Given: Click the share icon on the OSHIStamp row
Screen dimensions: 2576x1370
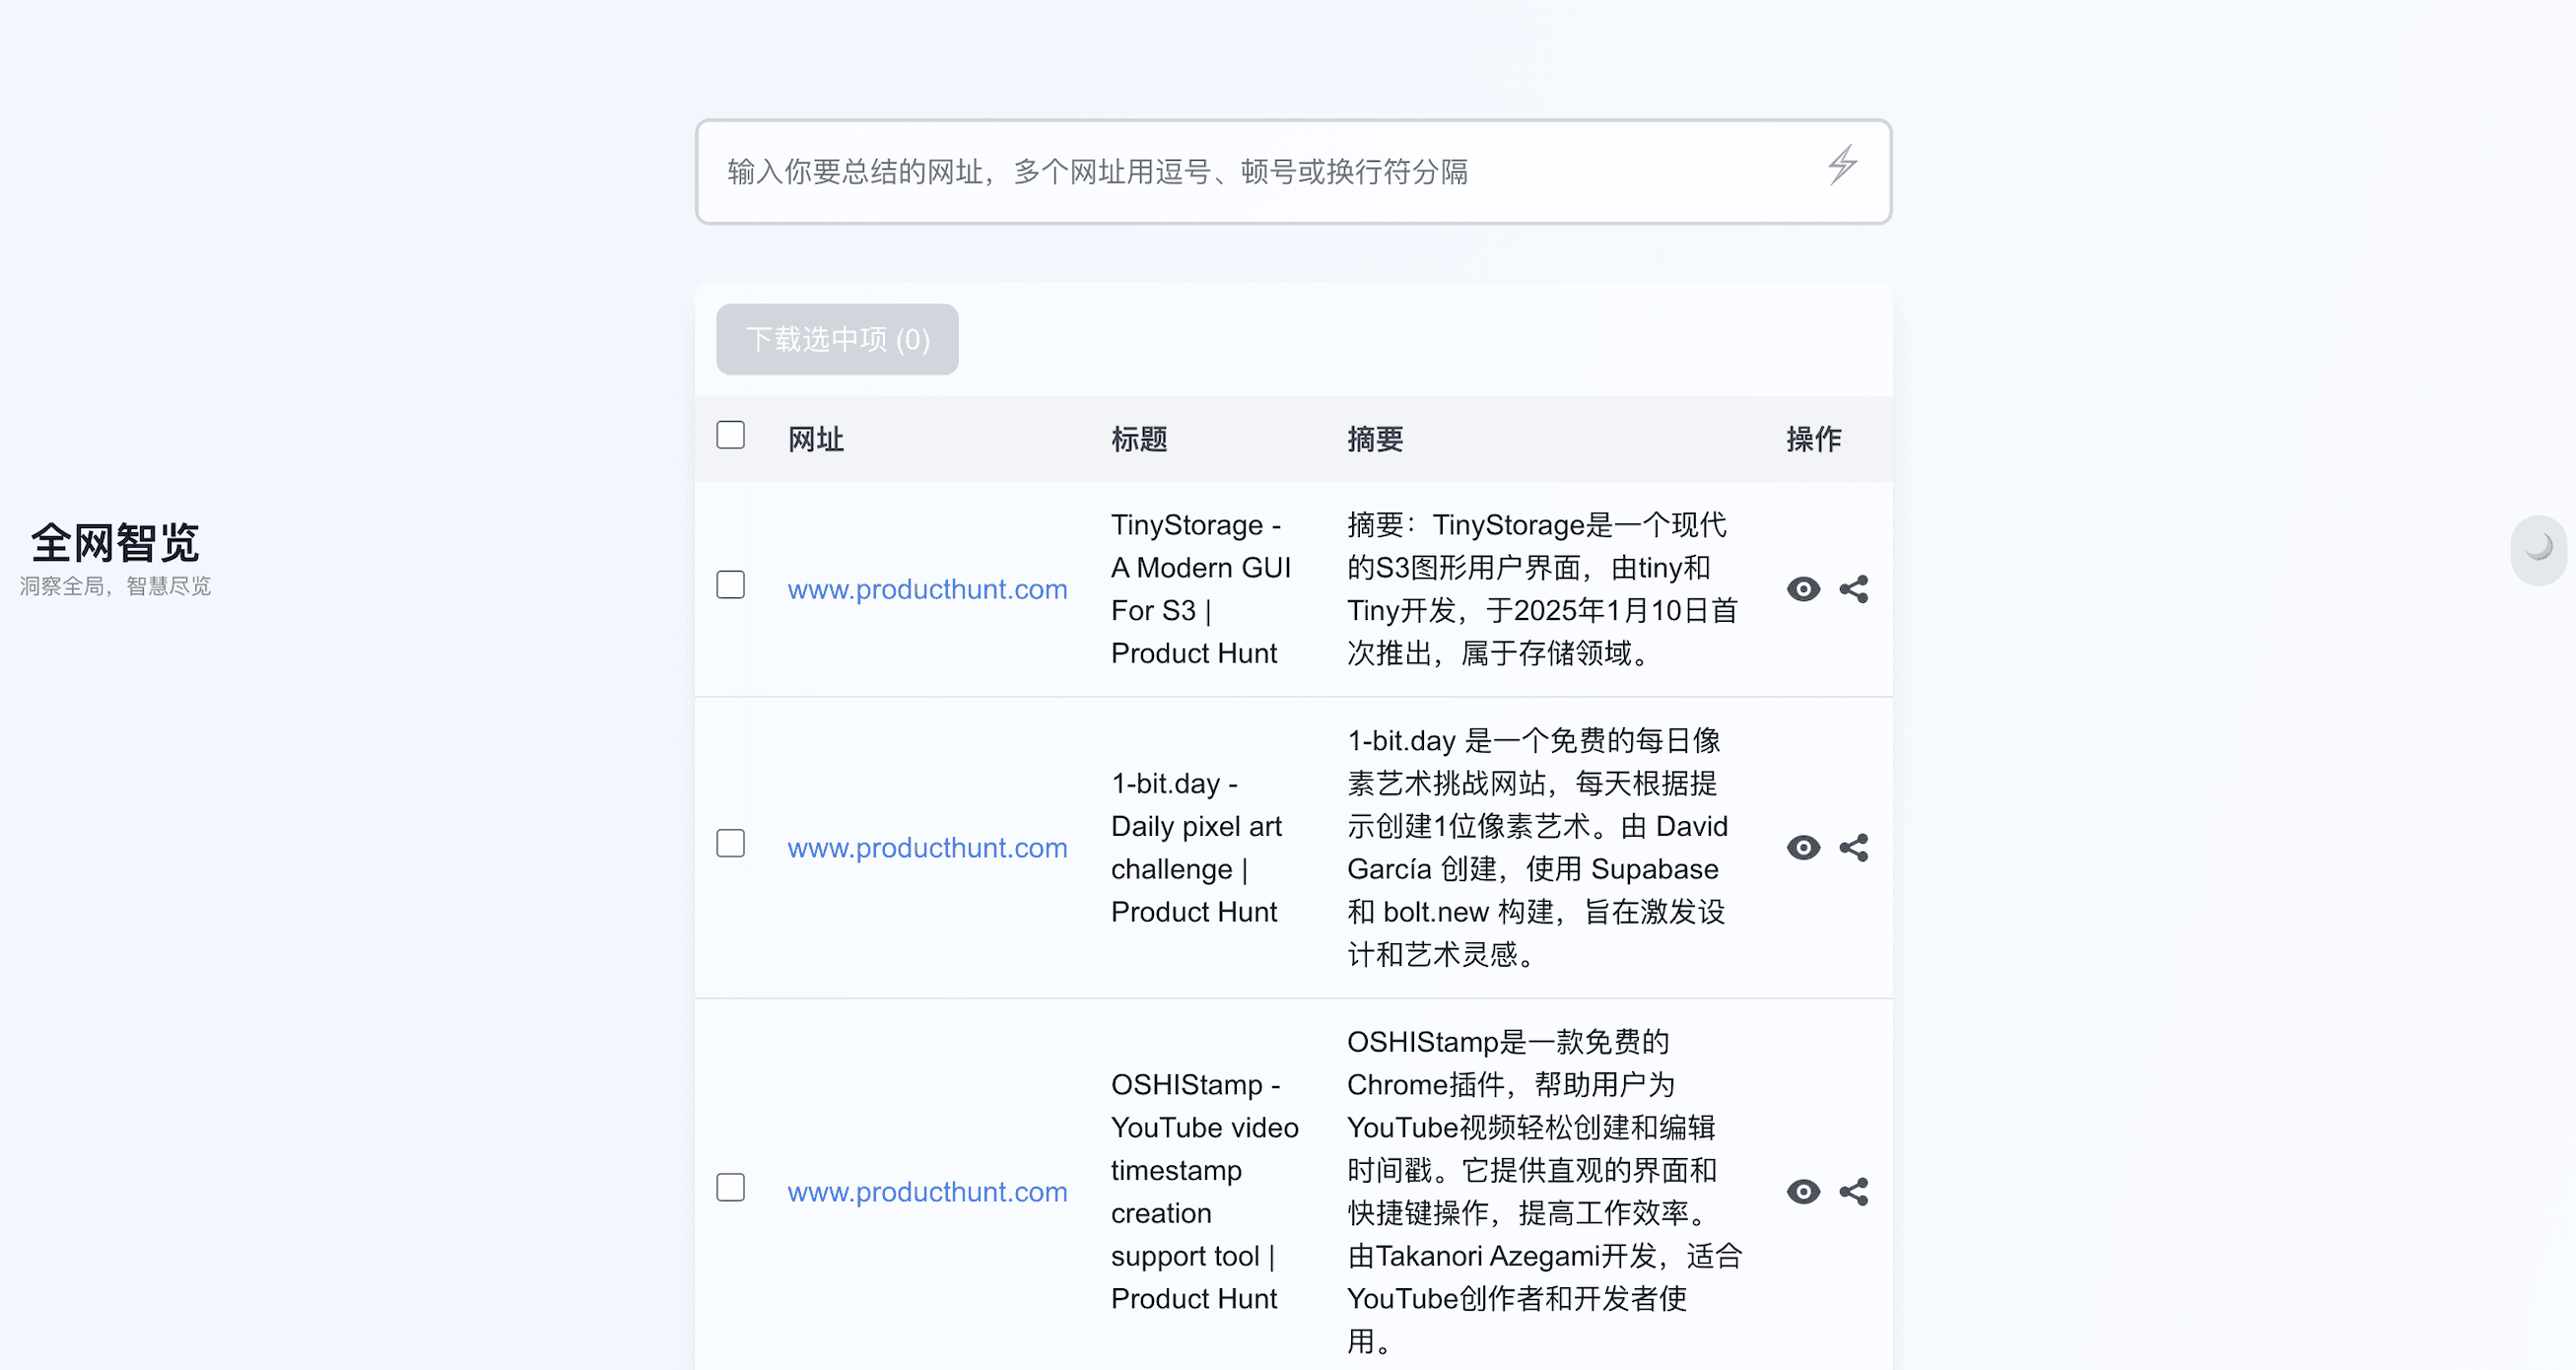Looking at the screenshot, I should (1855, 1191).
